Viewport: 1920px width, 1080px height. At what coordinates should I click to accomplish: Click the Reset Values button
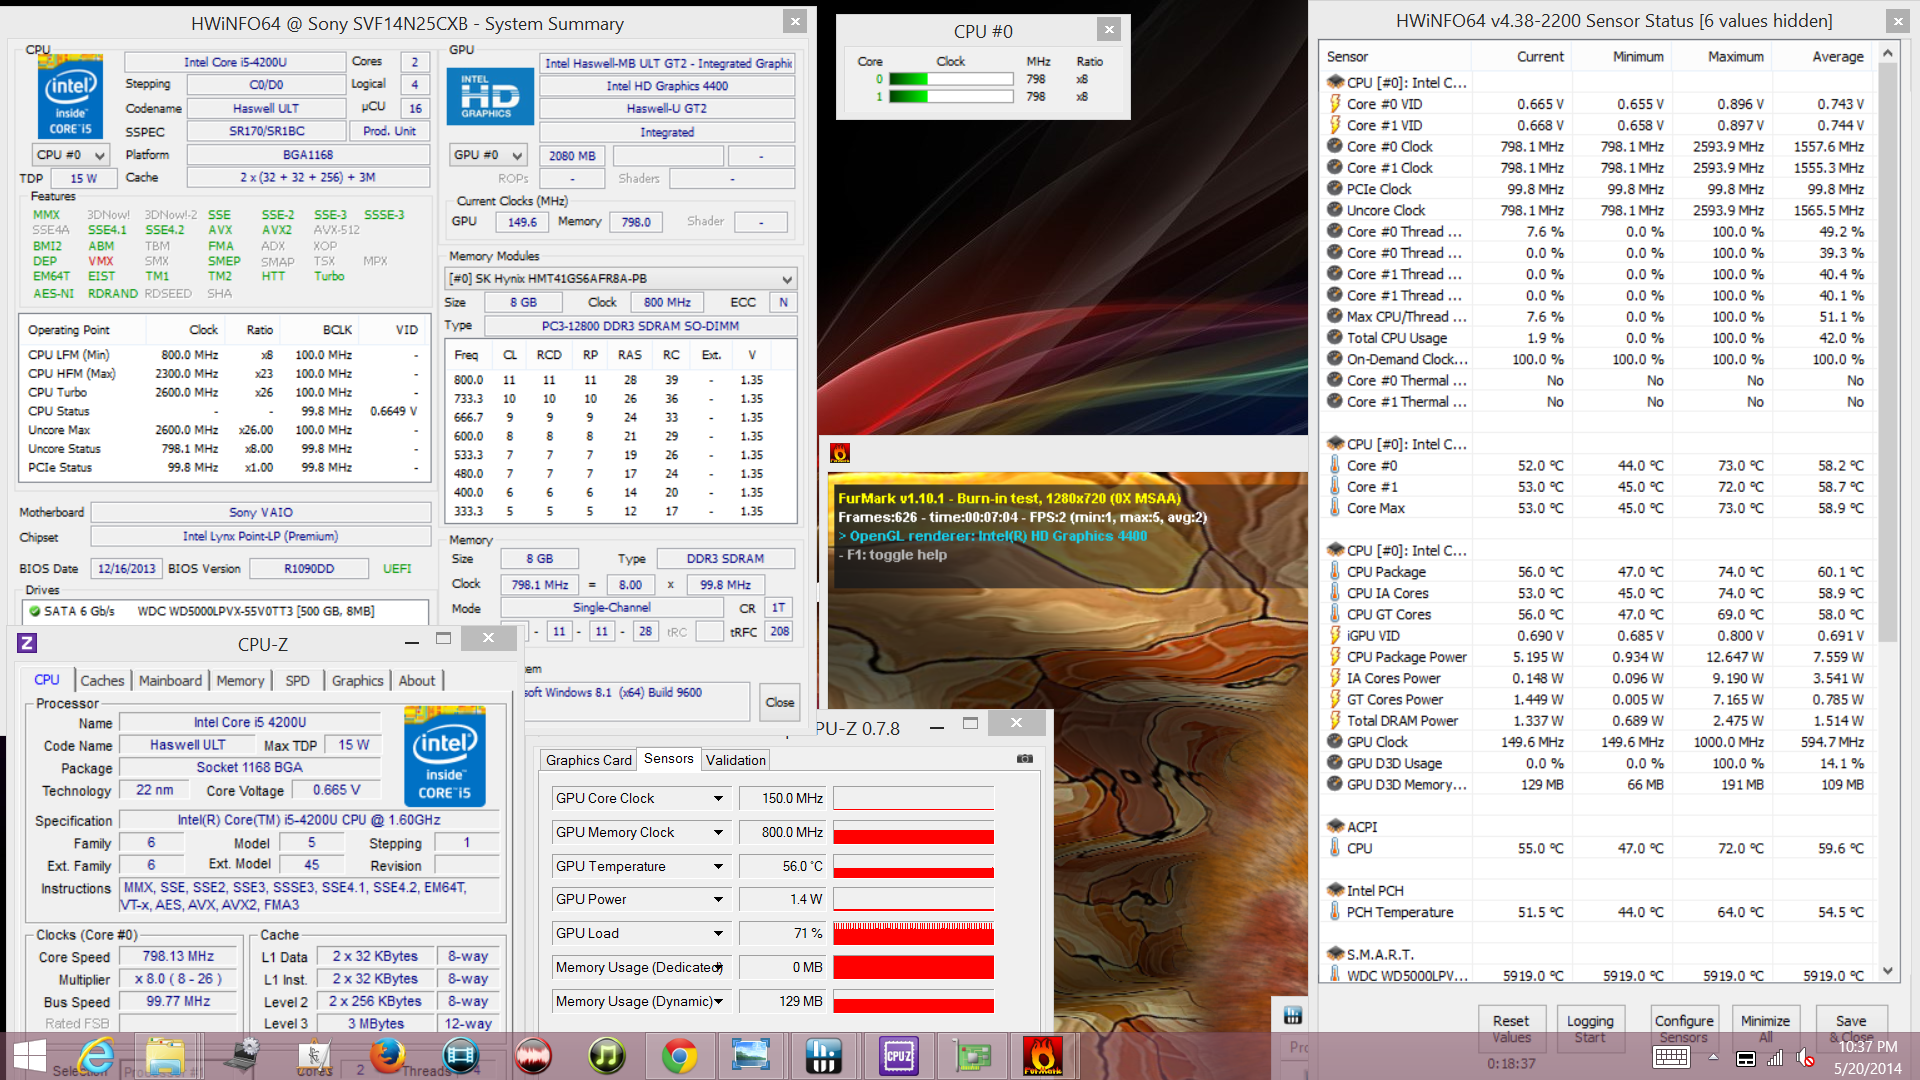click(x=1511, y=1028)
